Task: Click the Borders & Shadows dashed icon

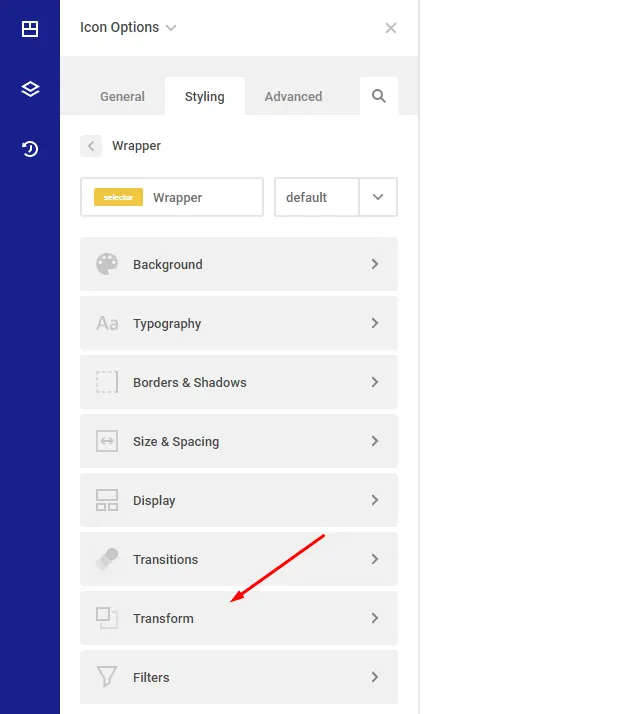Action: coord(107,382)
